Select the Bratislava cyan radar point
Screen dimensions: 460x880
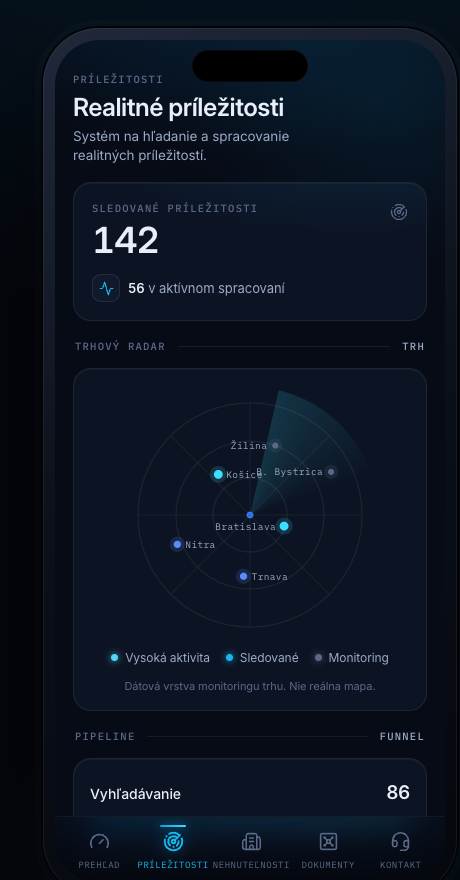coord(284,526)
